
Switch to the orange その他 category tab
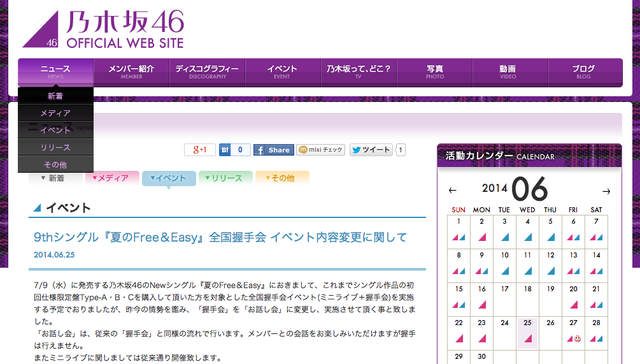coord(282,178)
